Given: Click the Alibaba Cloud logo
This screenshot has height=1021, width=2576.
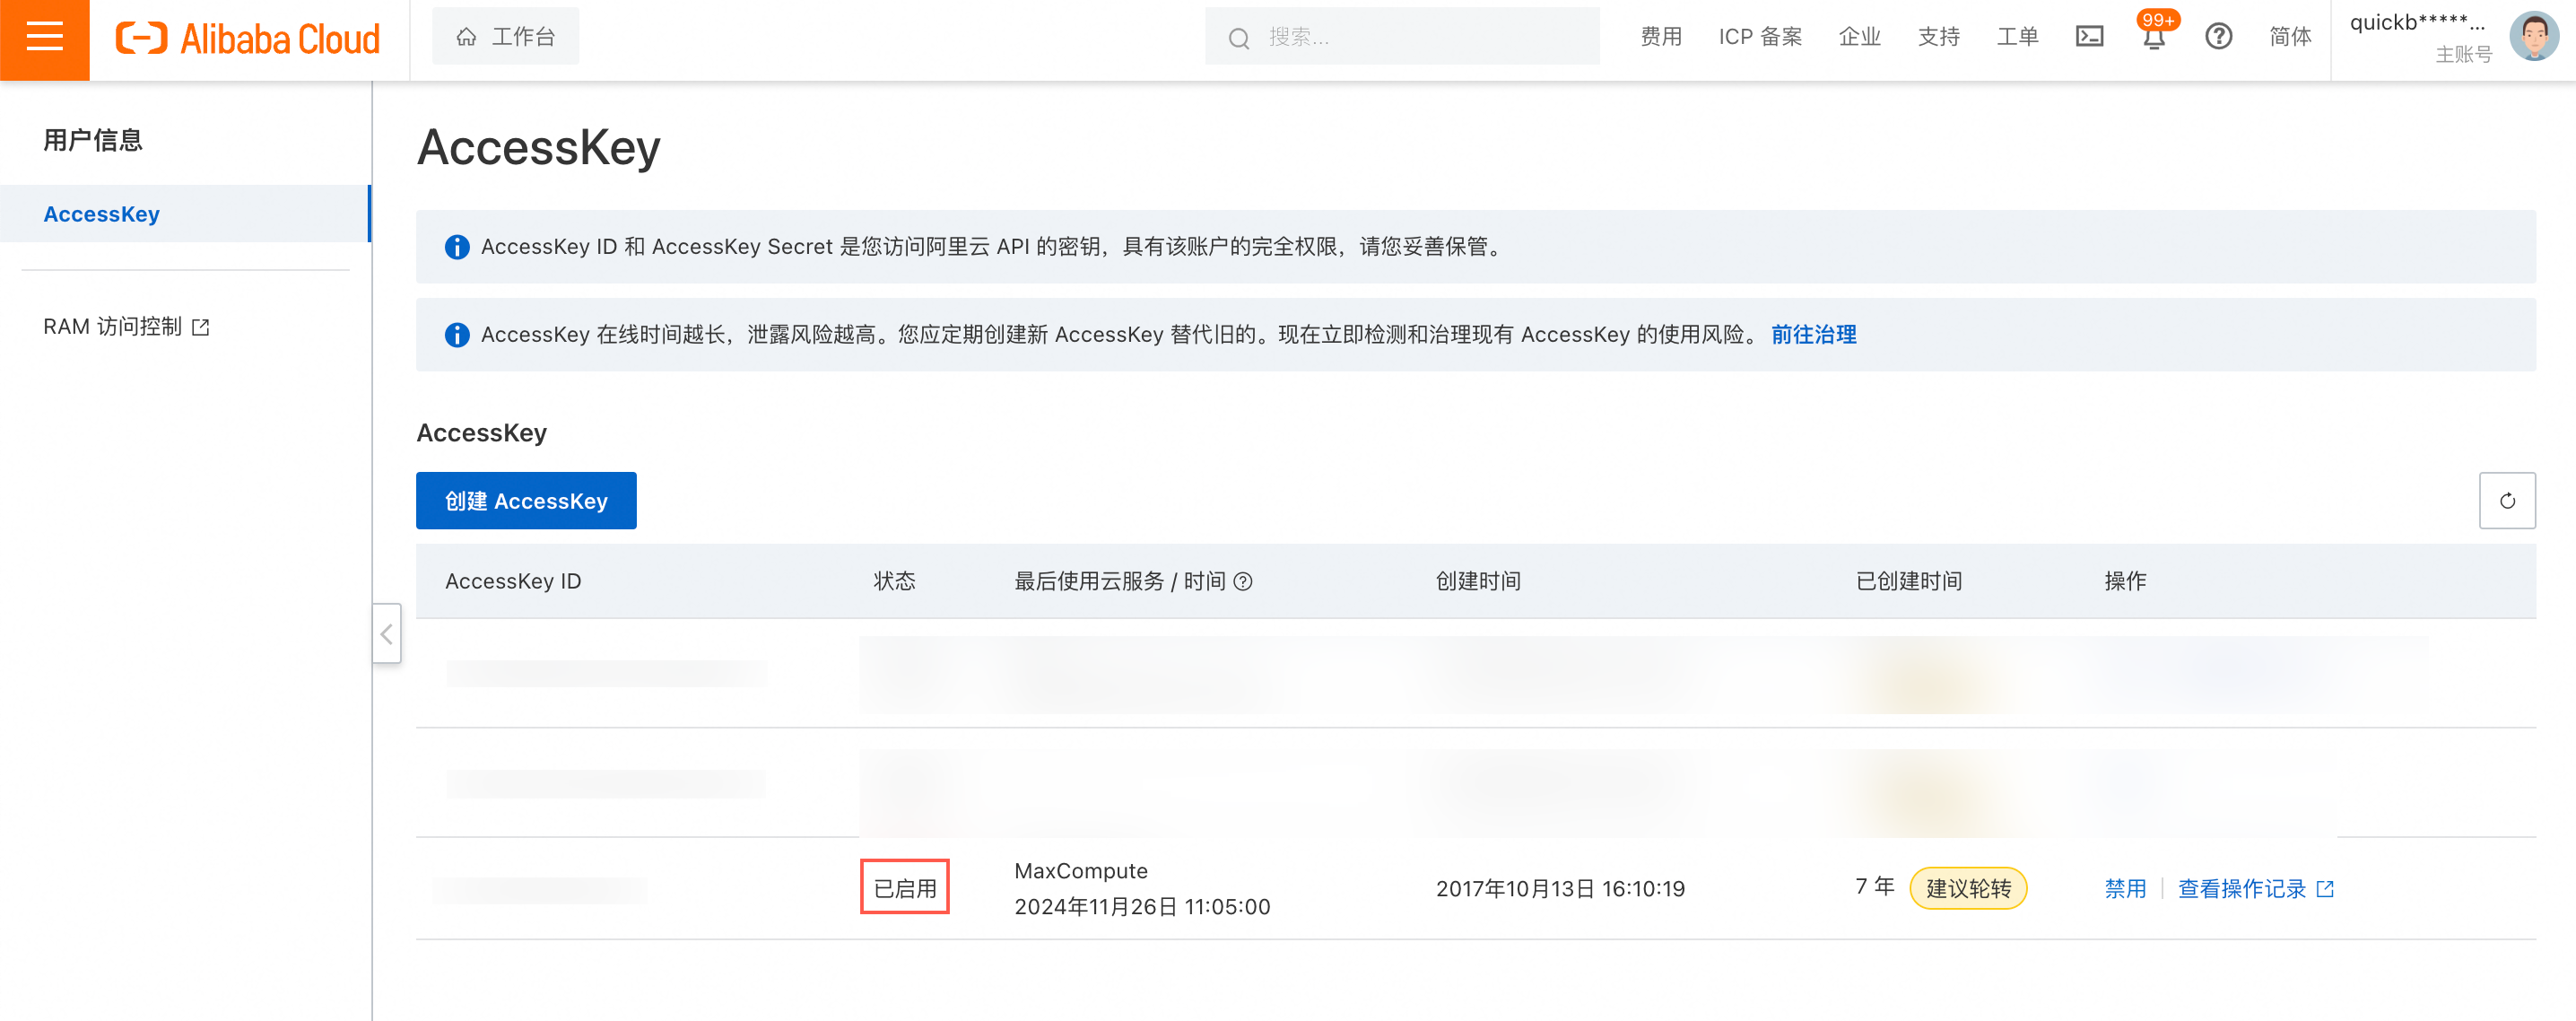Looking at the screenshot, I should 248,38.
